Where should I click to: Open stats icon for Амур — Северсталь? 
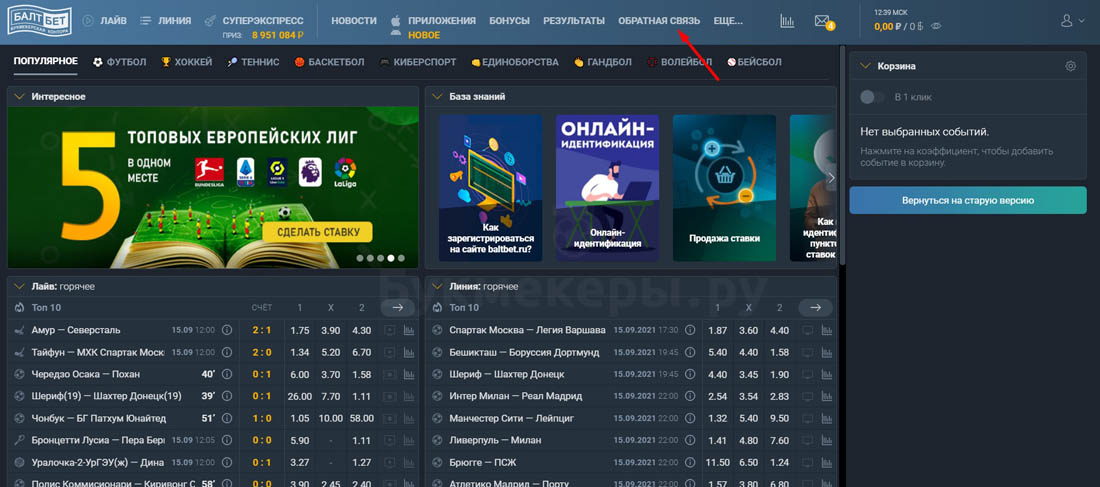[x=409, y=330]
